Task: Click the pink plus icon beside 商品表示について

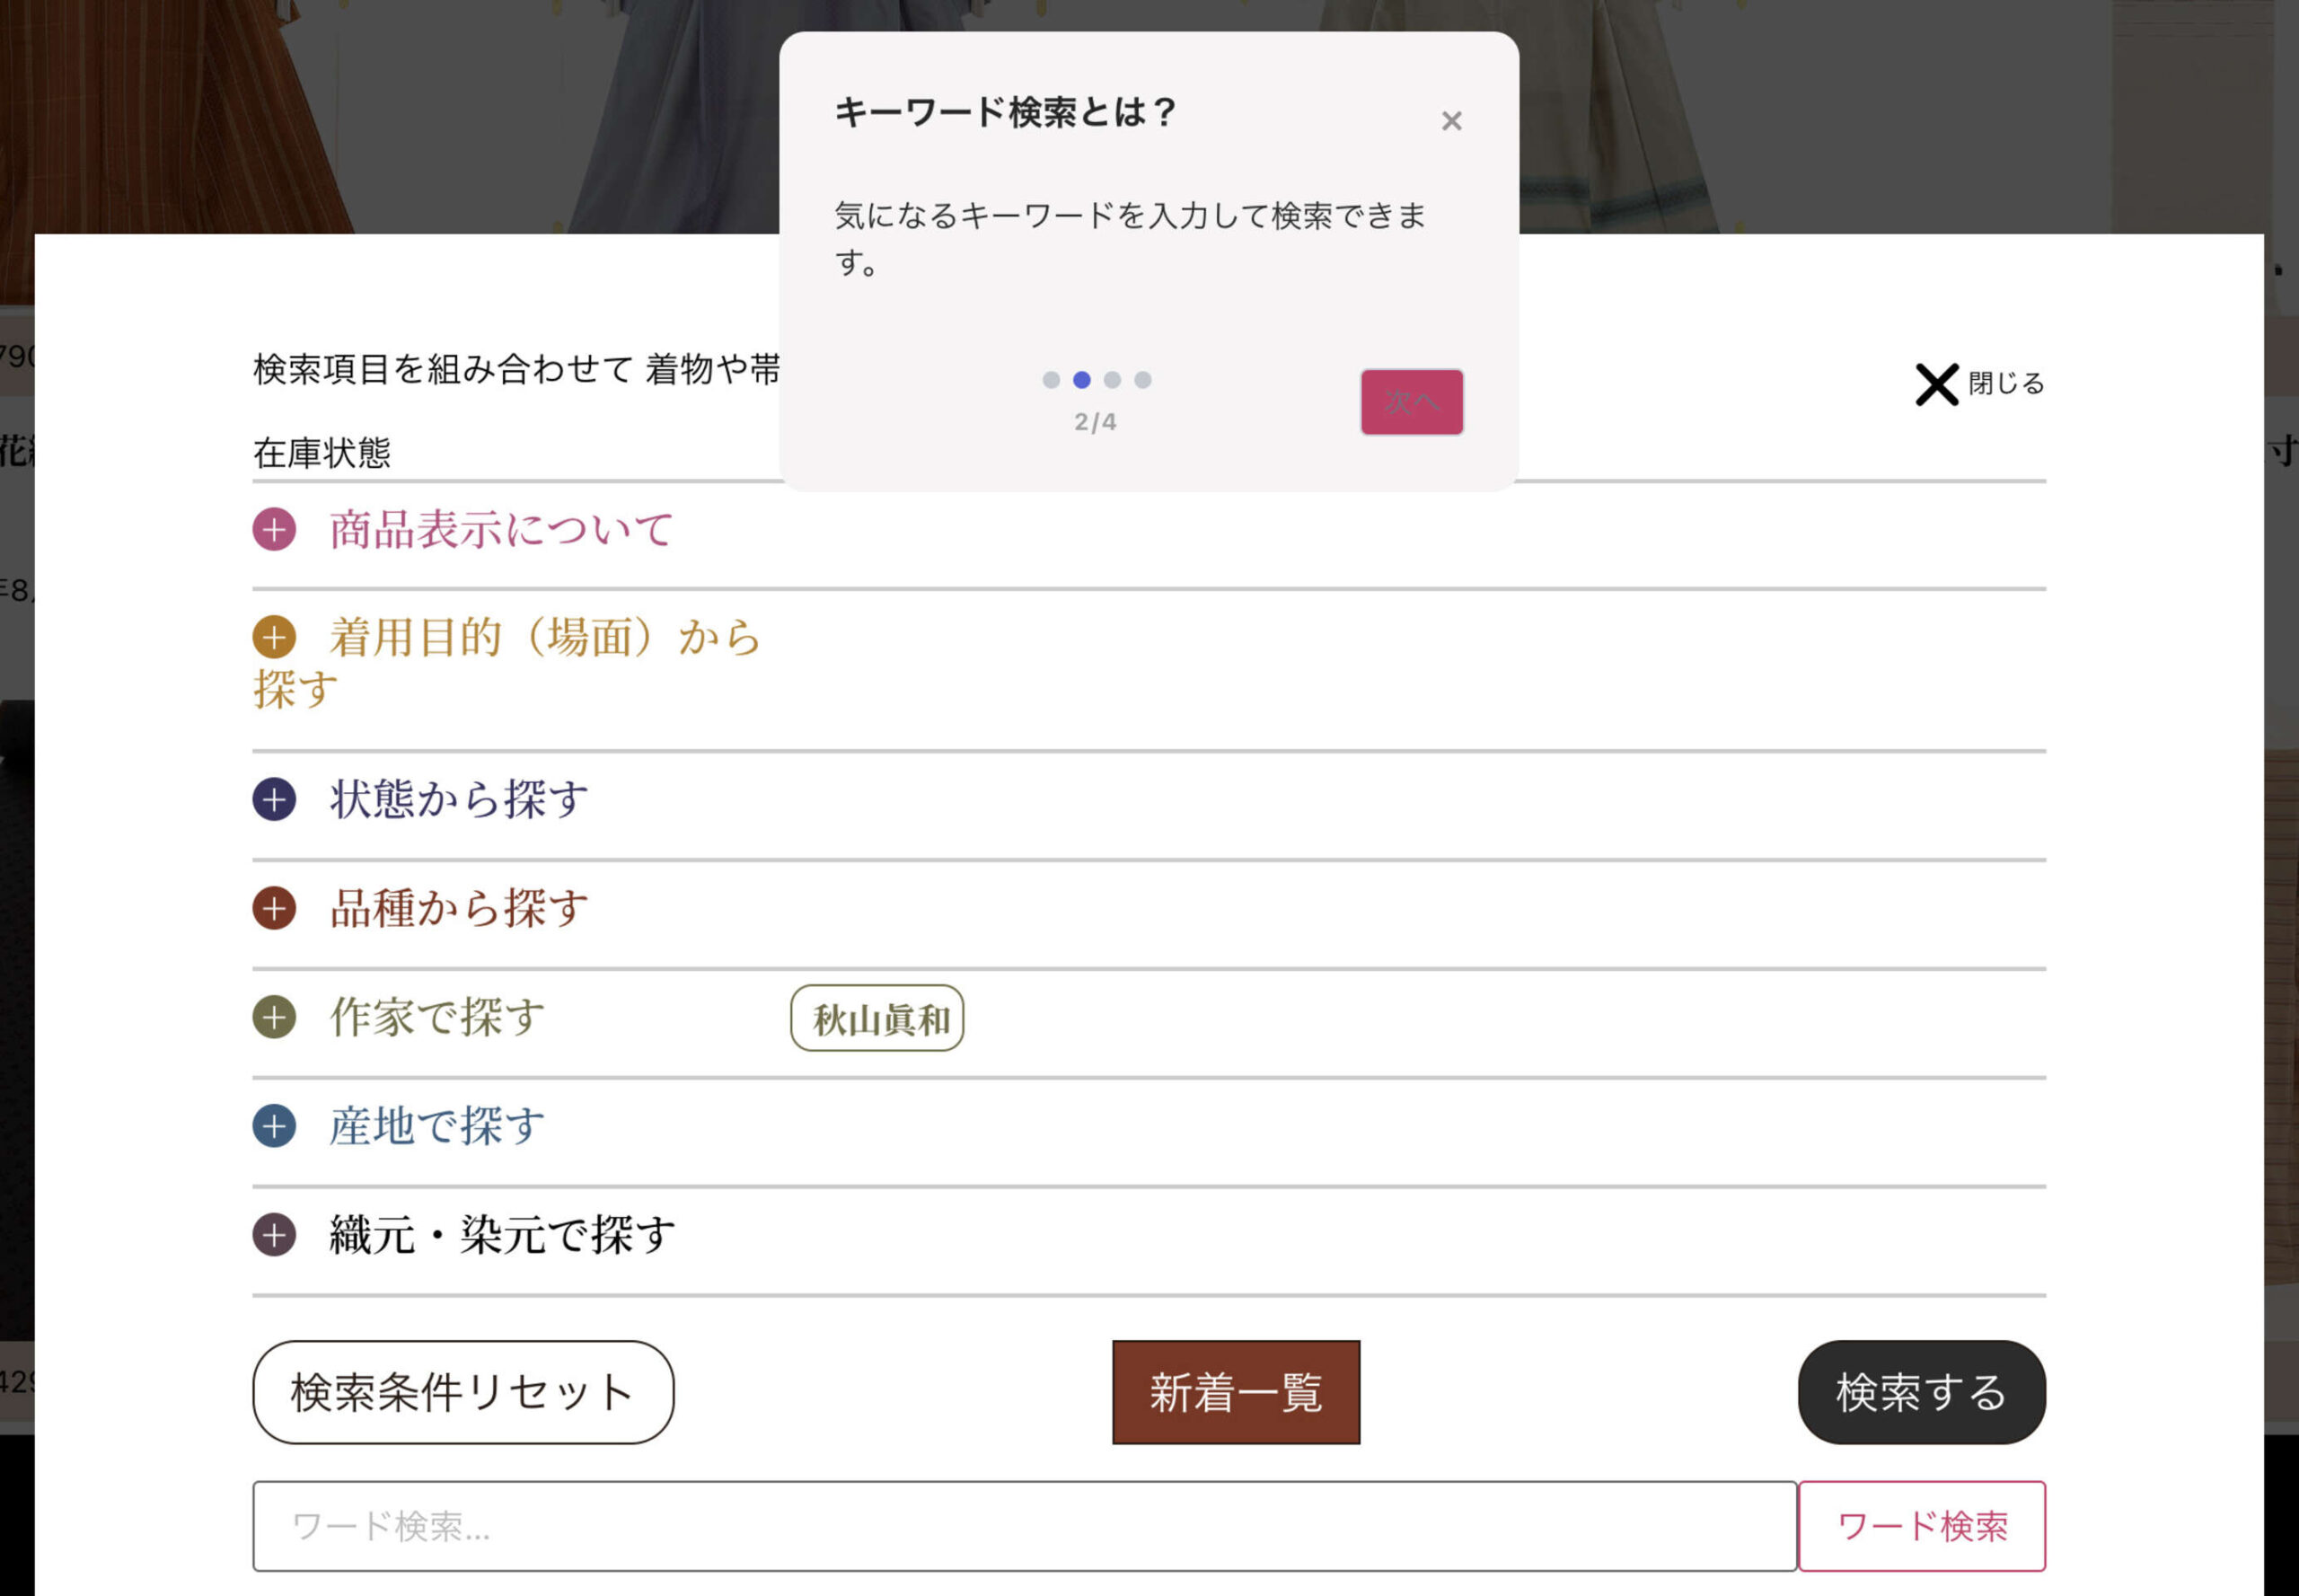Action: [x=273, y=531]
